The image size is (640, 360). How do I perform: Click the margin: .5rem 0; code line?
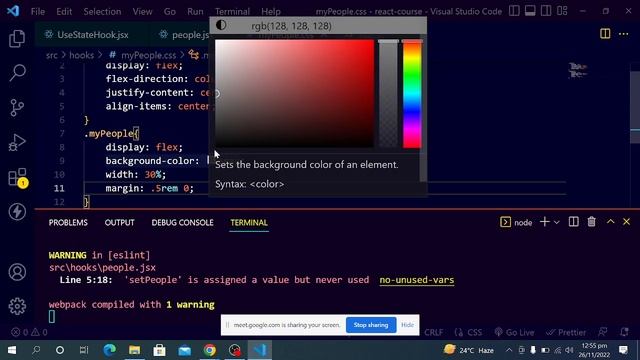click(x=149, y=188)
